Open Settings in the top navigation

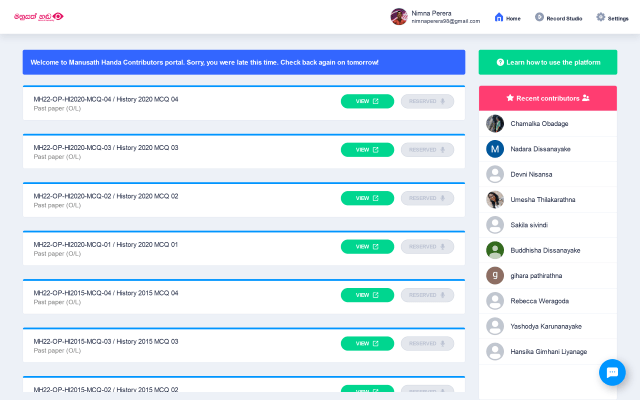click(614, 17)
